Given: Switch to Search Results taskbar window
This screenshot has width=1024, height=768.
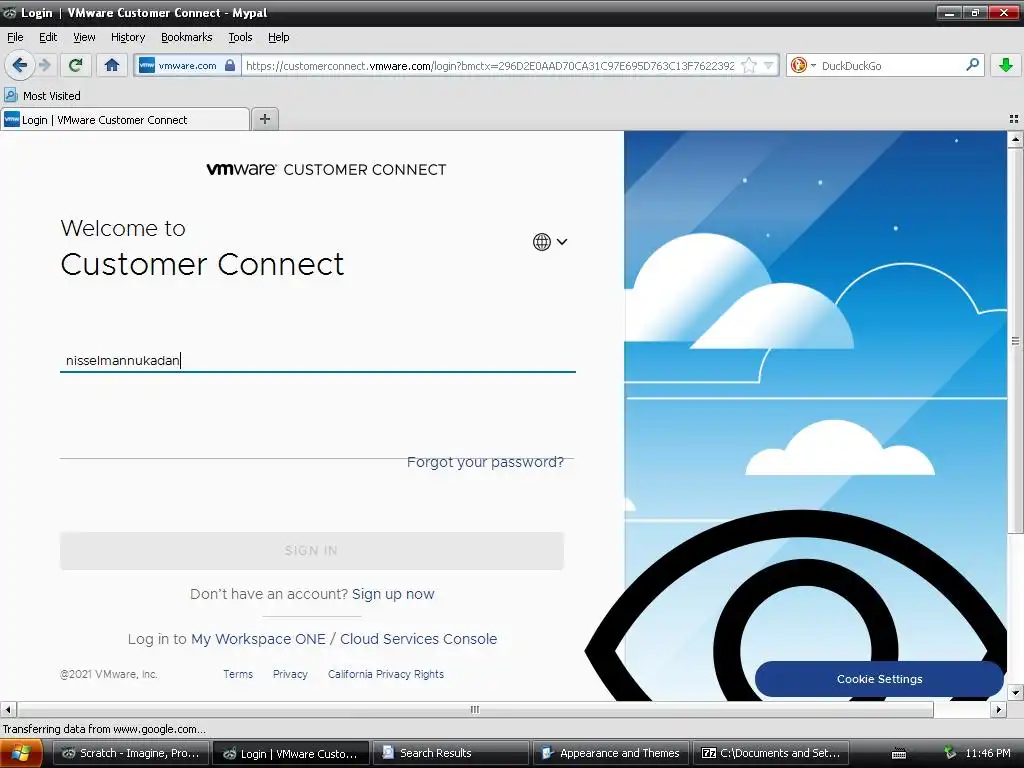Looking at the screenshot, I should click(x=453, y=753).
